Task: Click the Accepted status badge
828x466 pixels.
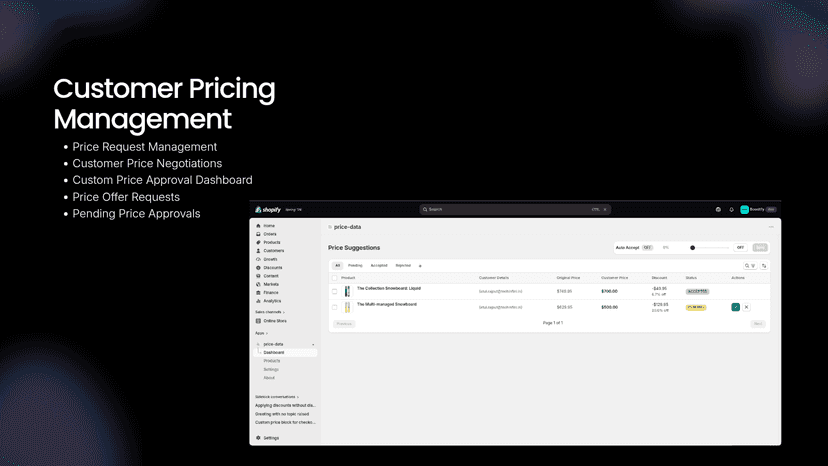Action: point(697,292)
